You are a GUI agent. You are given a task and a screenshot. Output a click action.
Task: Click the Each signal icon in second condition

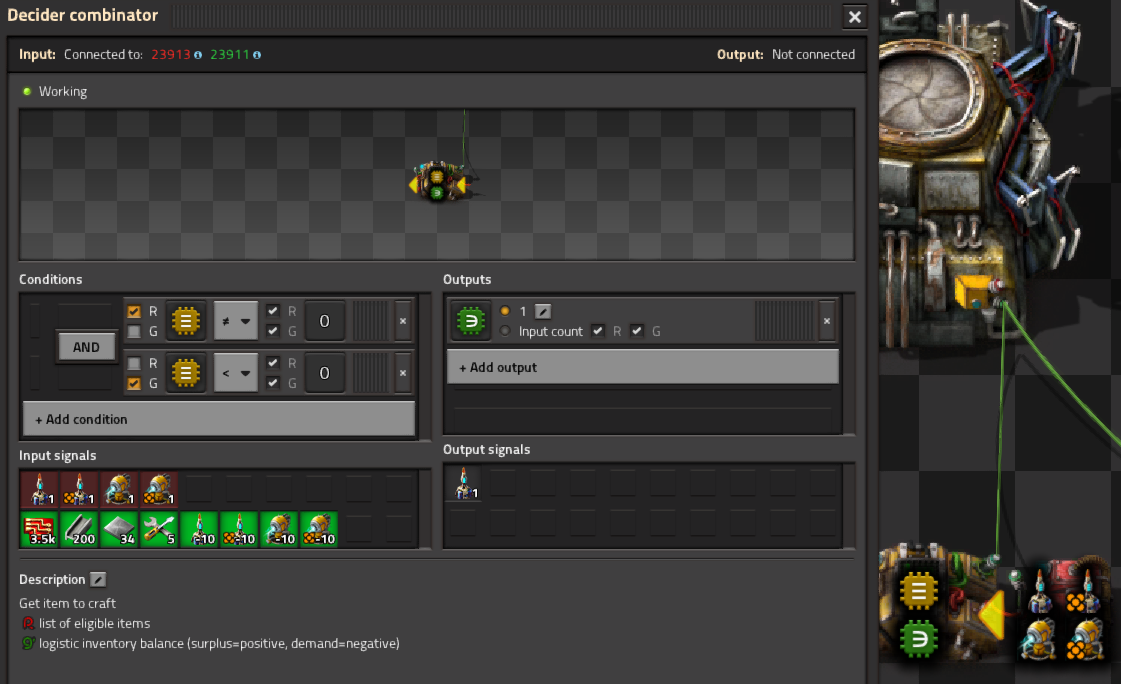pos(185,373)
